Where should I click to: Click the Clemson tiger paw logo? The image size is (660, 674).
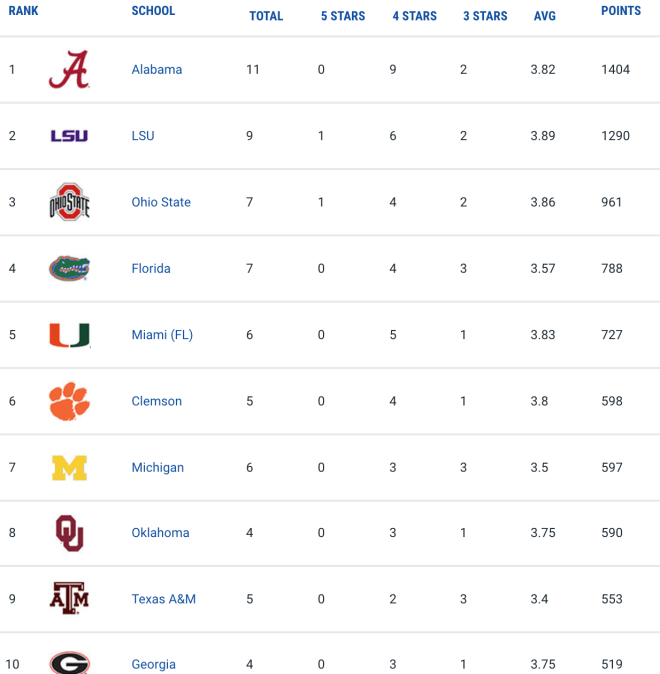coord(69,401)
